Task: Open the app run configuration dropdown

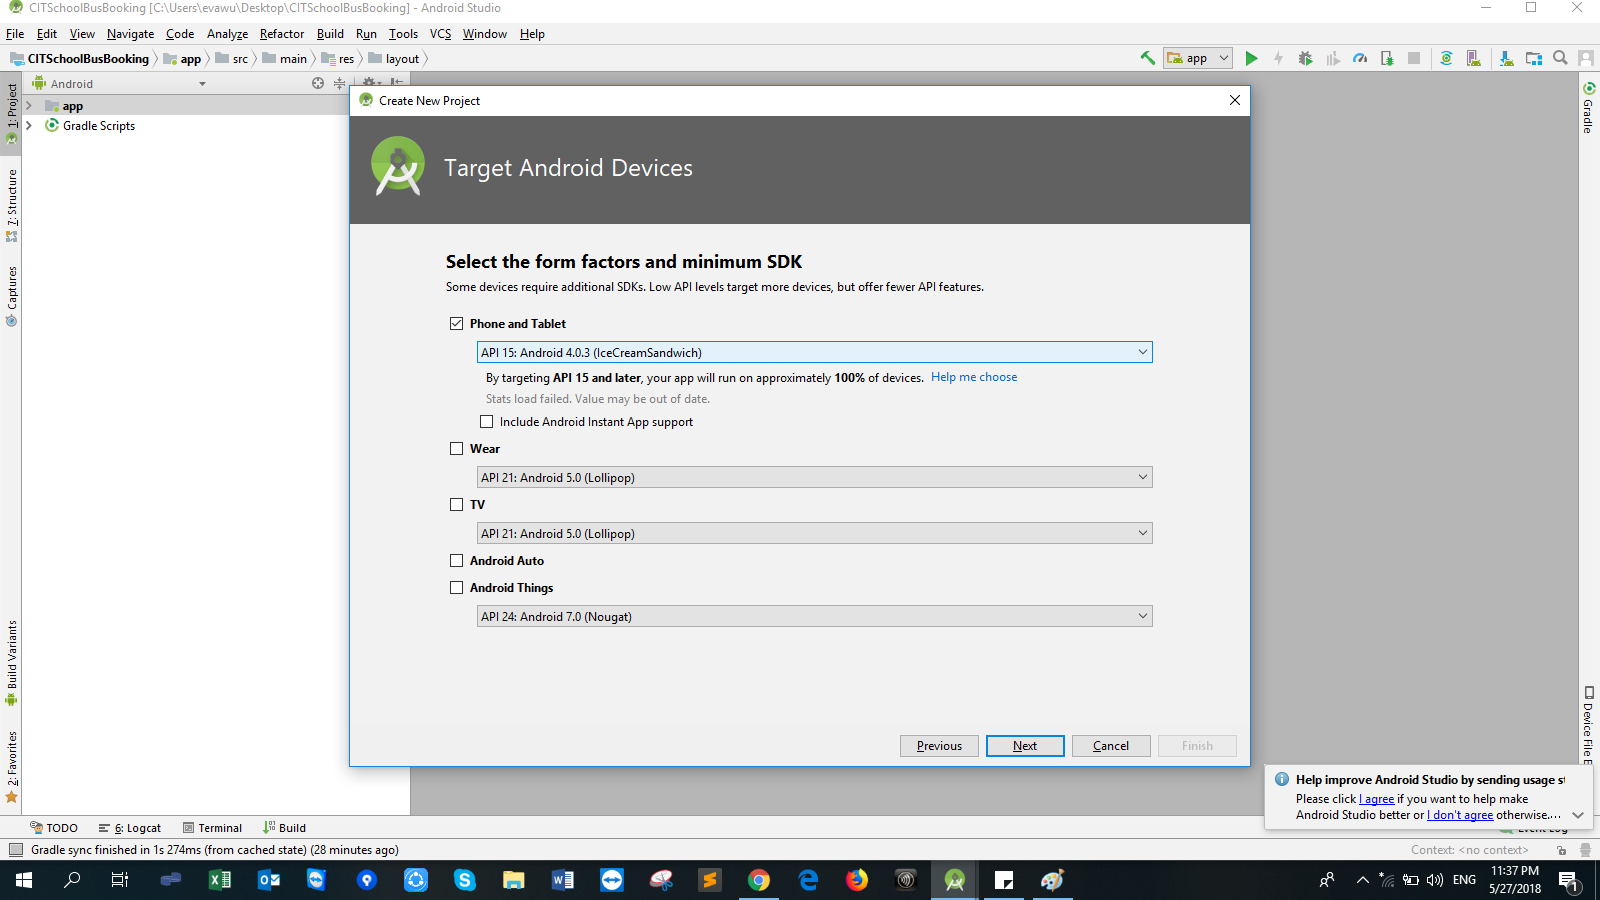Action: click(1198, 58)
